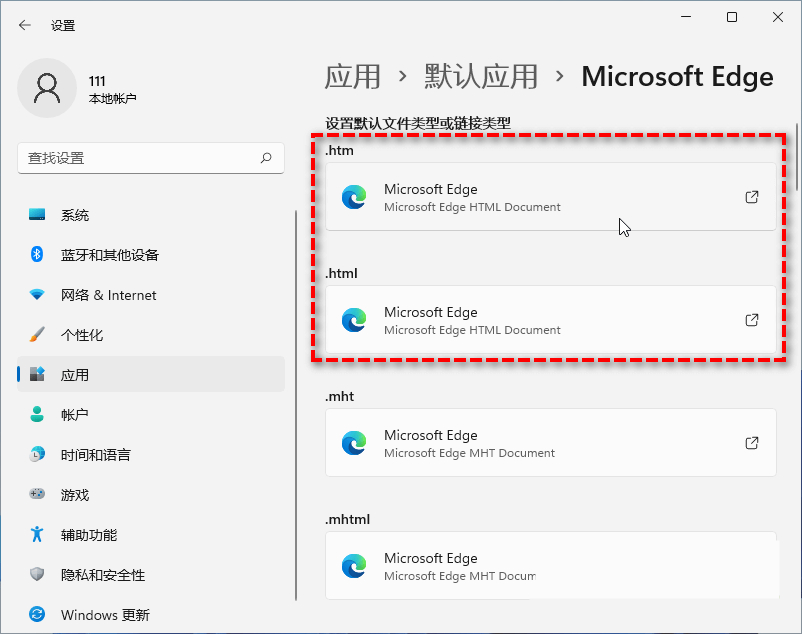This screenshot has width=802, height=634.
Task: Click the Bluetooth icon in the sidebar
Action: pyautogui.click(x=37, y=255)
